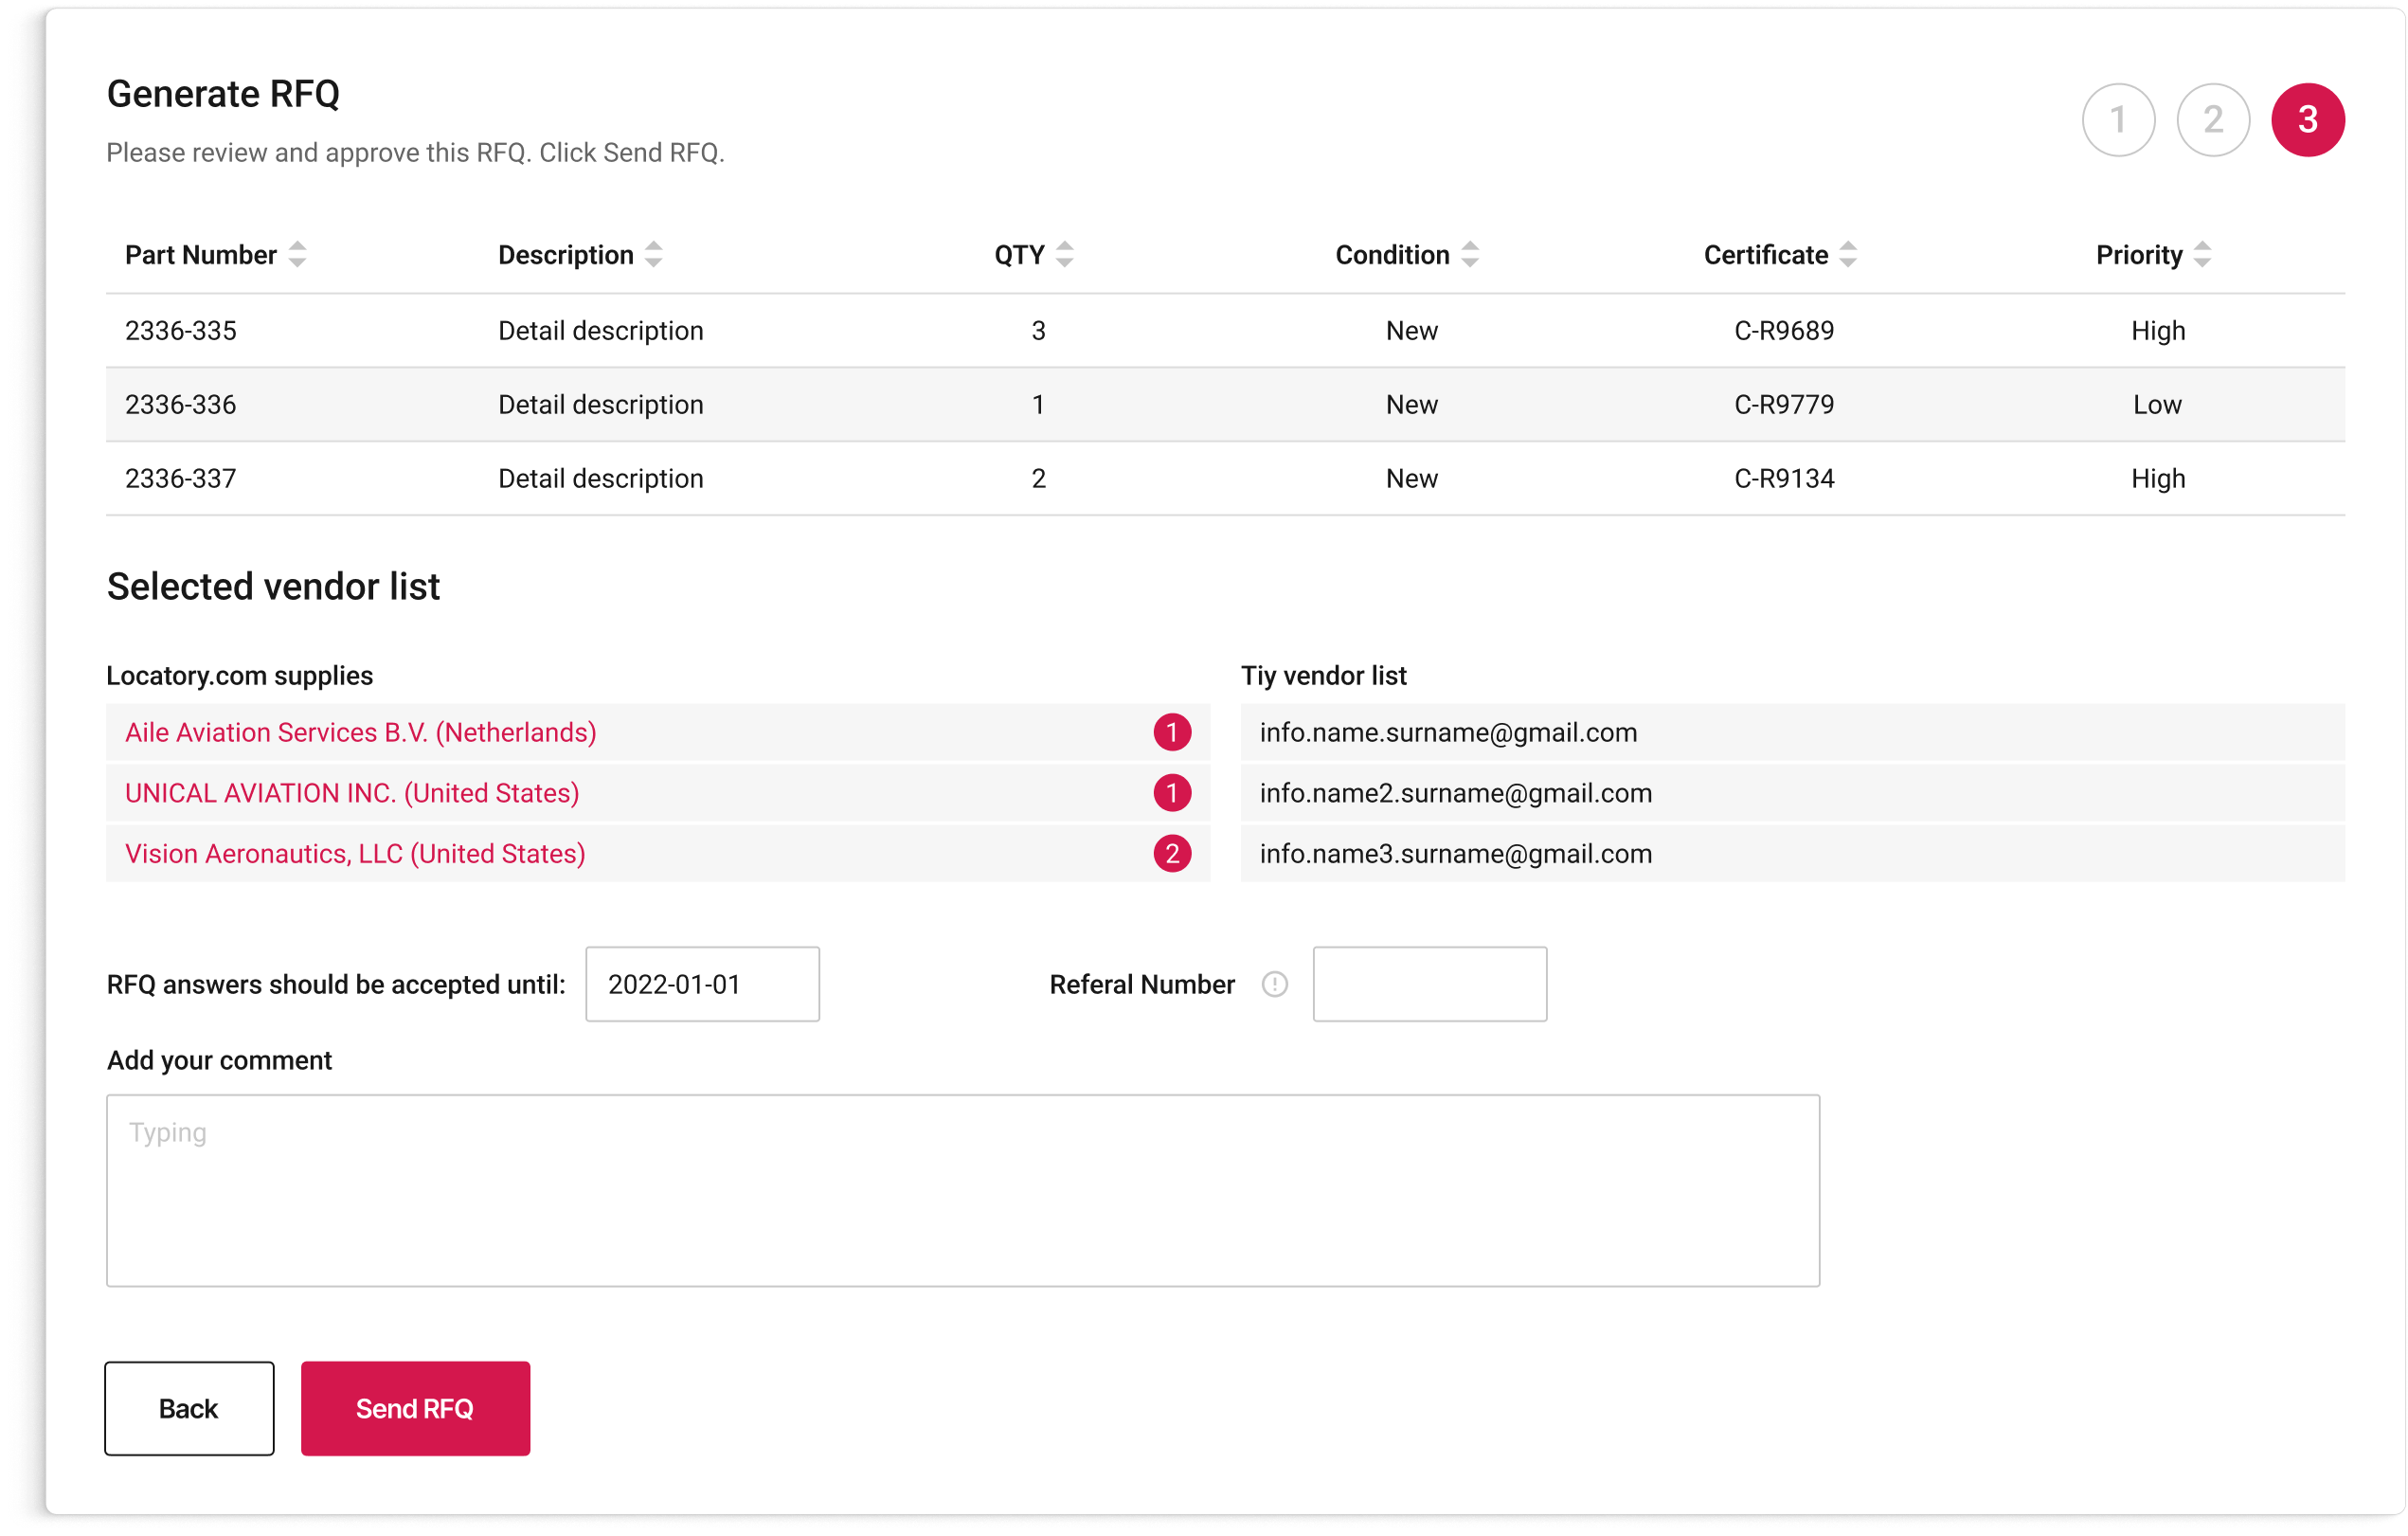Viewport: 2408px width, 1536px height.
Task: Click count badge next to Aile Aviation
Action: 1171,733
